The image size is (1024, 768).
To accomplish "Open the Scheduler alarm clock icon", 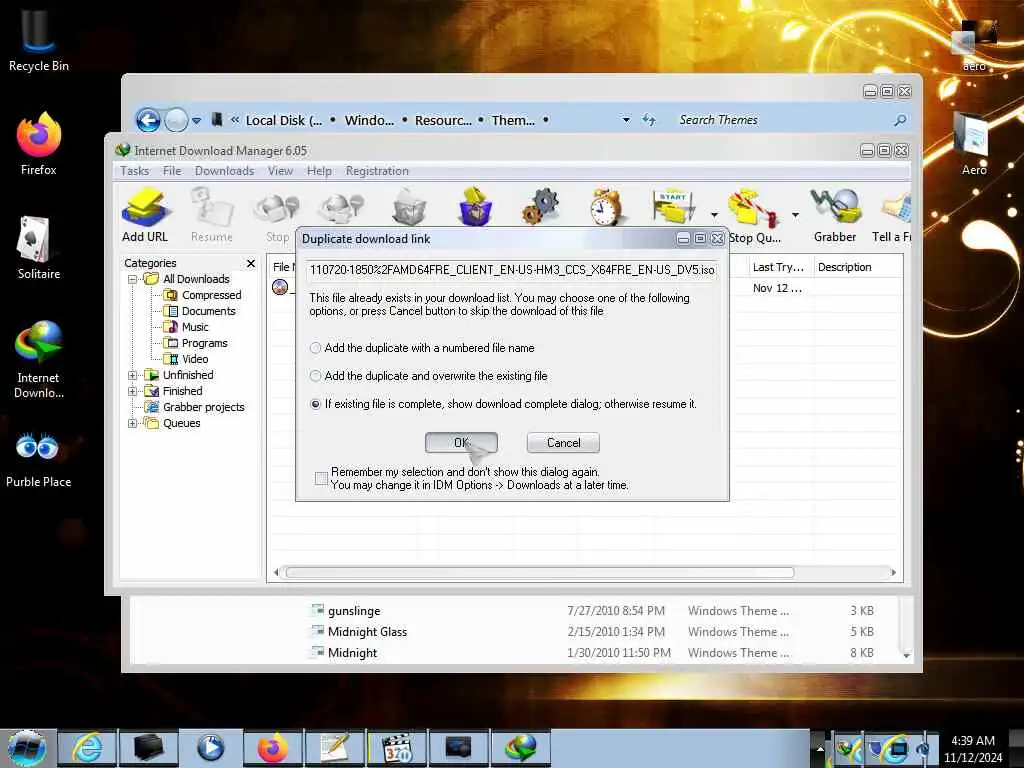I will [x=605, y=206].
